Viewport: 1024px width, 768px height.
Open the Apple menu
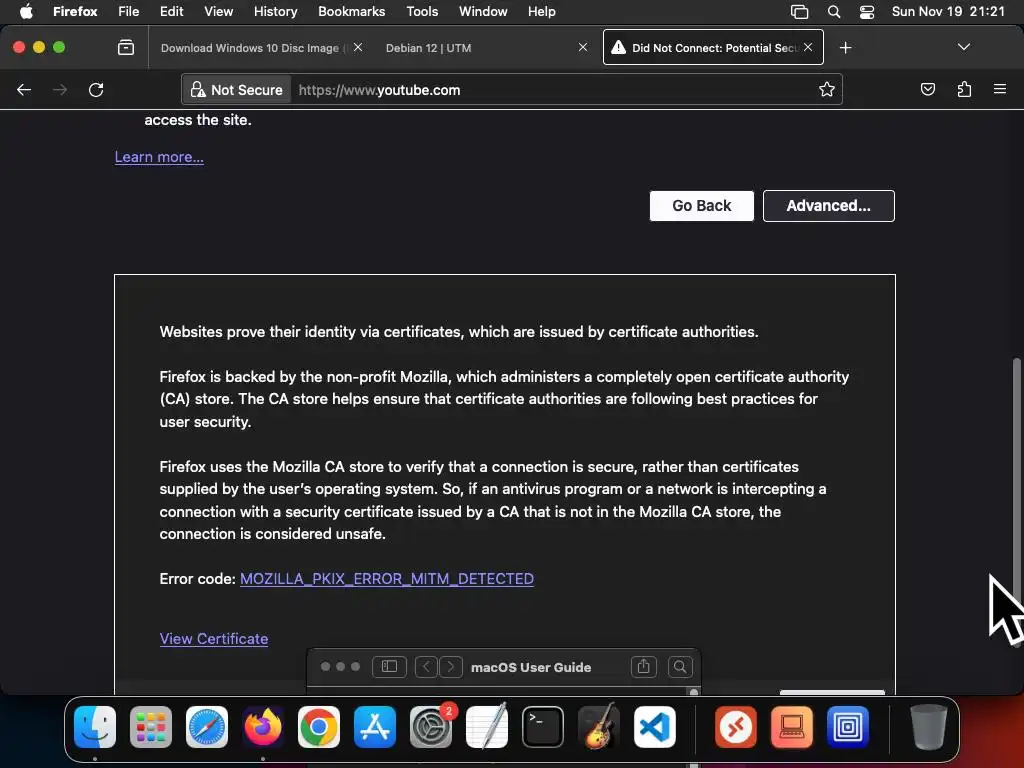(26, 11)
